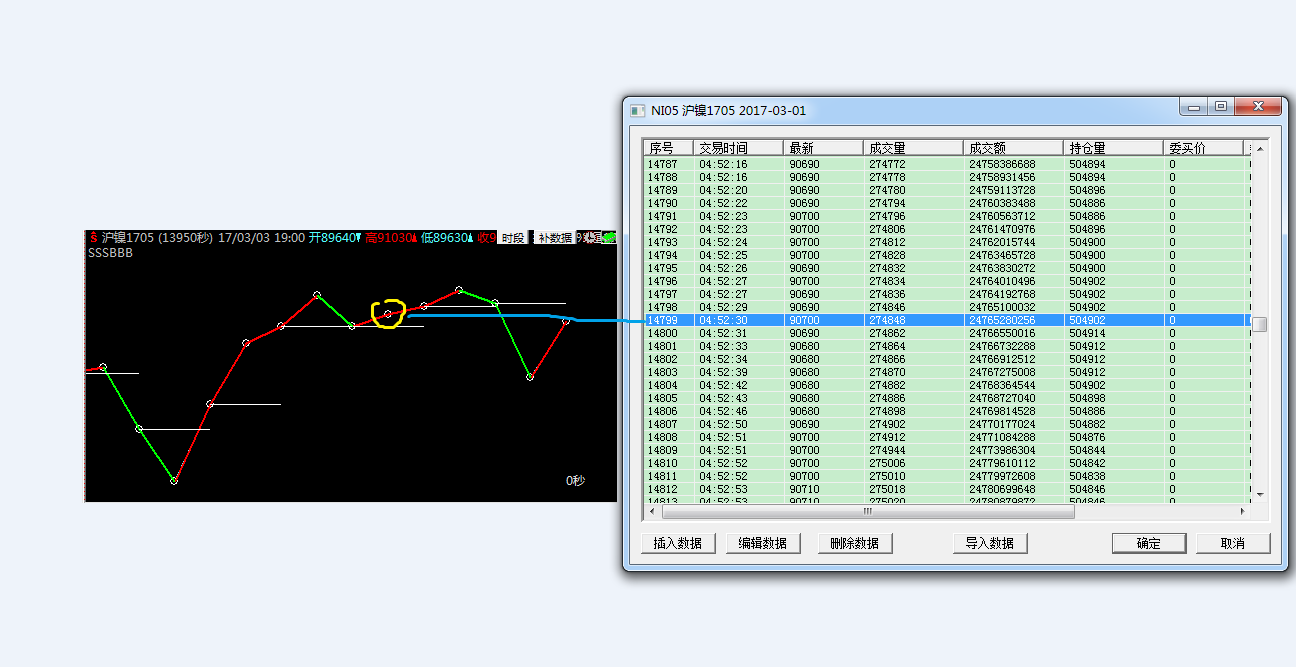The image size is (1296, 667).
Task: Click the horizontal scrollbar thumb
Action: pyautogui.click(x=868, y=511)
